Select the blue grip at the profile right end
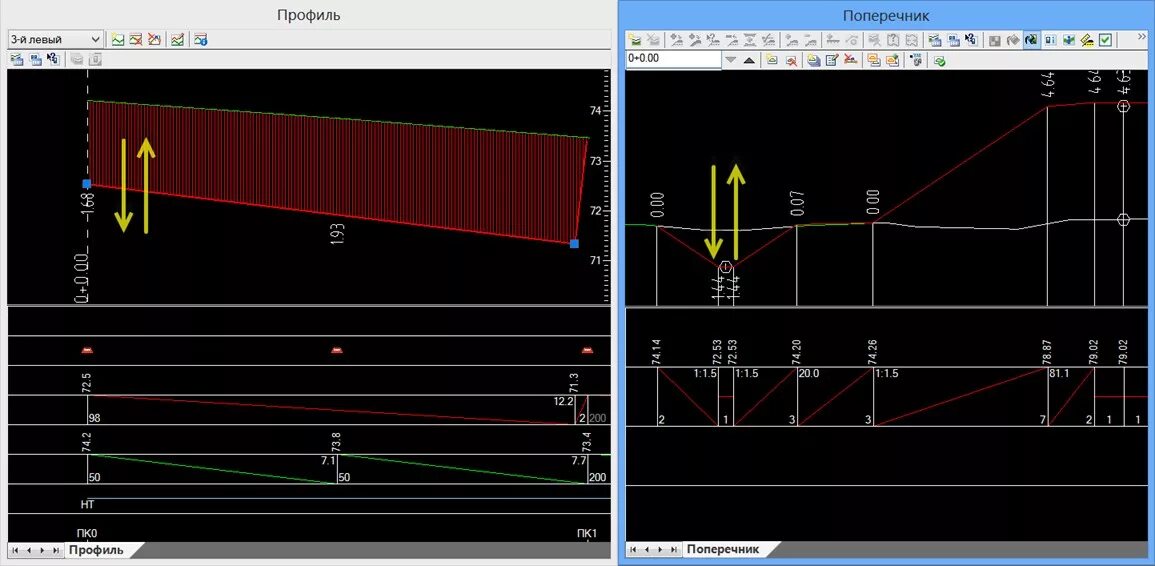Image resolution: width=1155 pixels, height=566 pixels. click(x=575, y=244)
